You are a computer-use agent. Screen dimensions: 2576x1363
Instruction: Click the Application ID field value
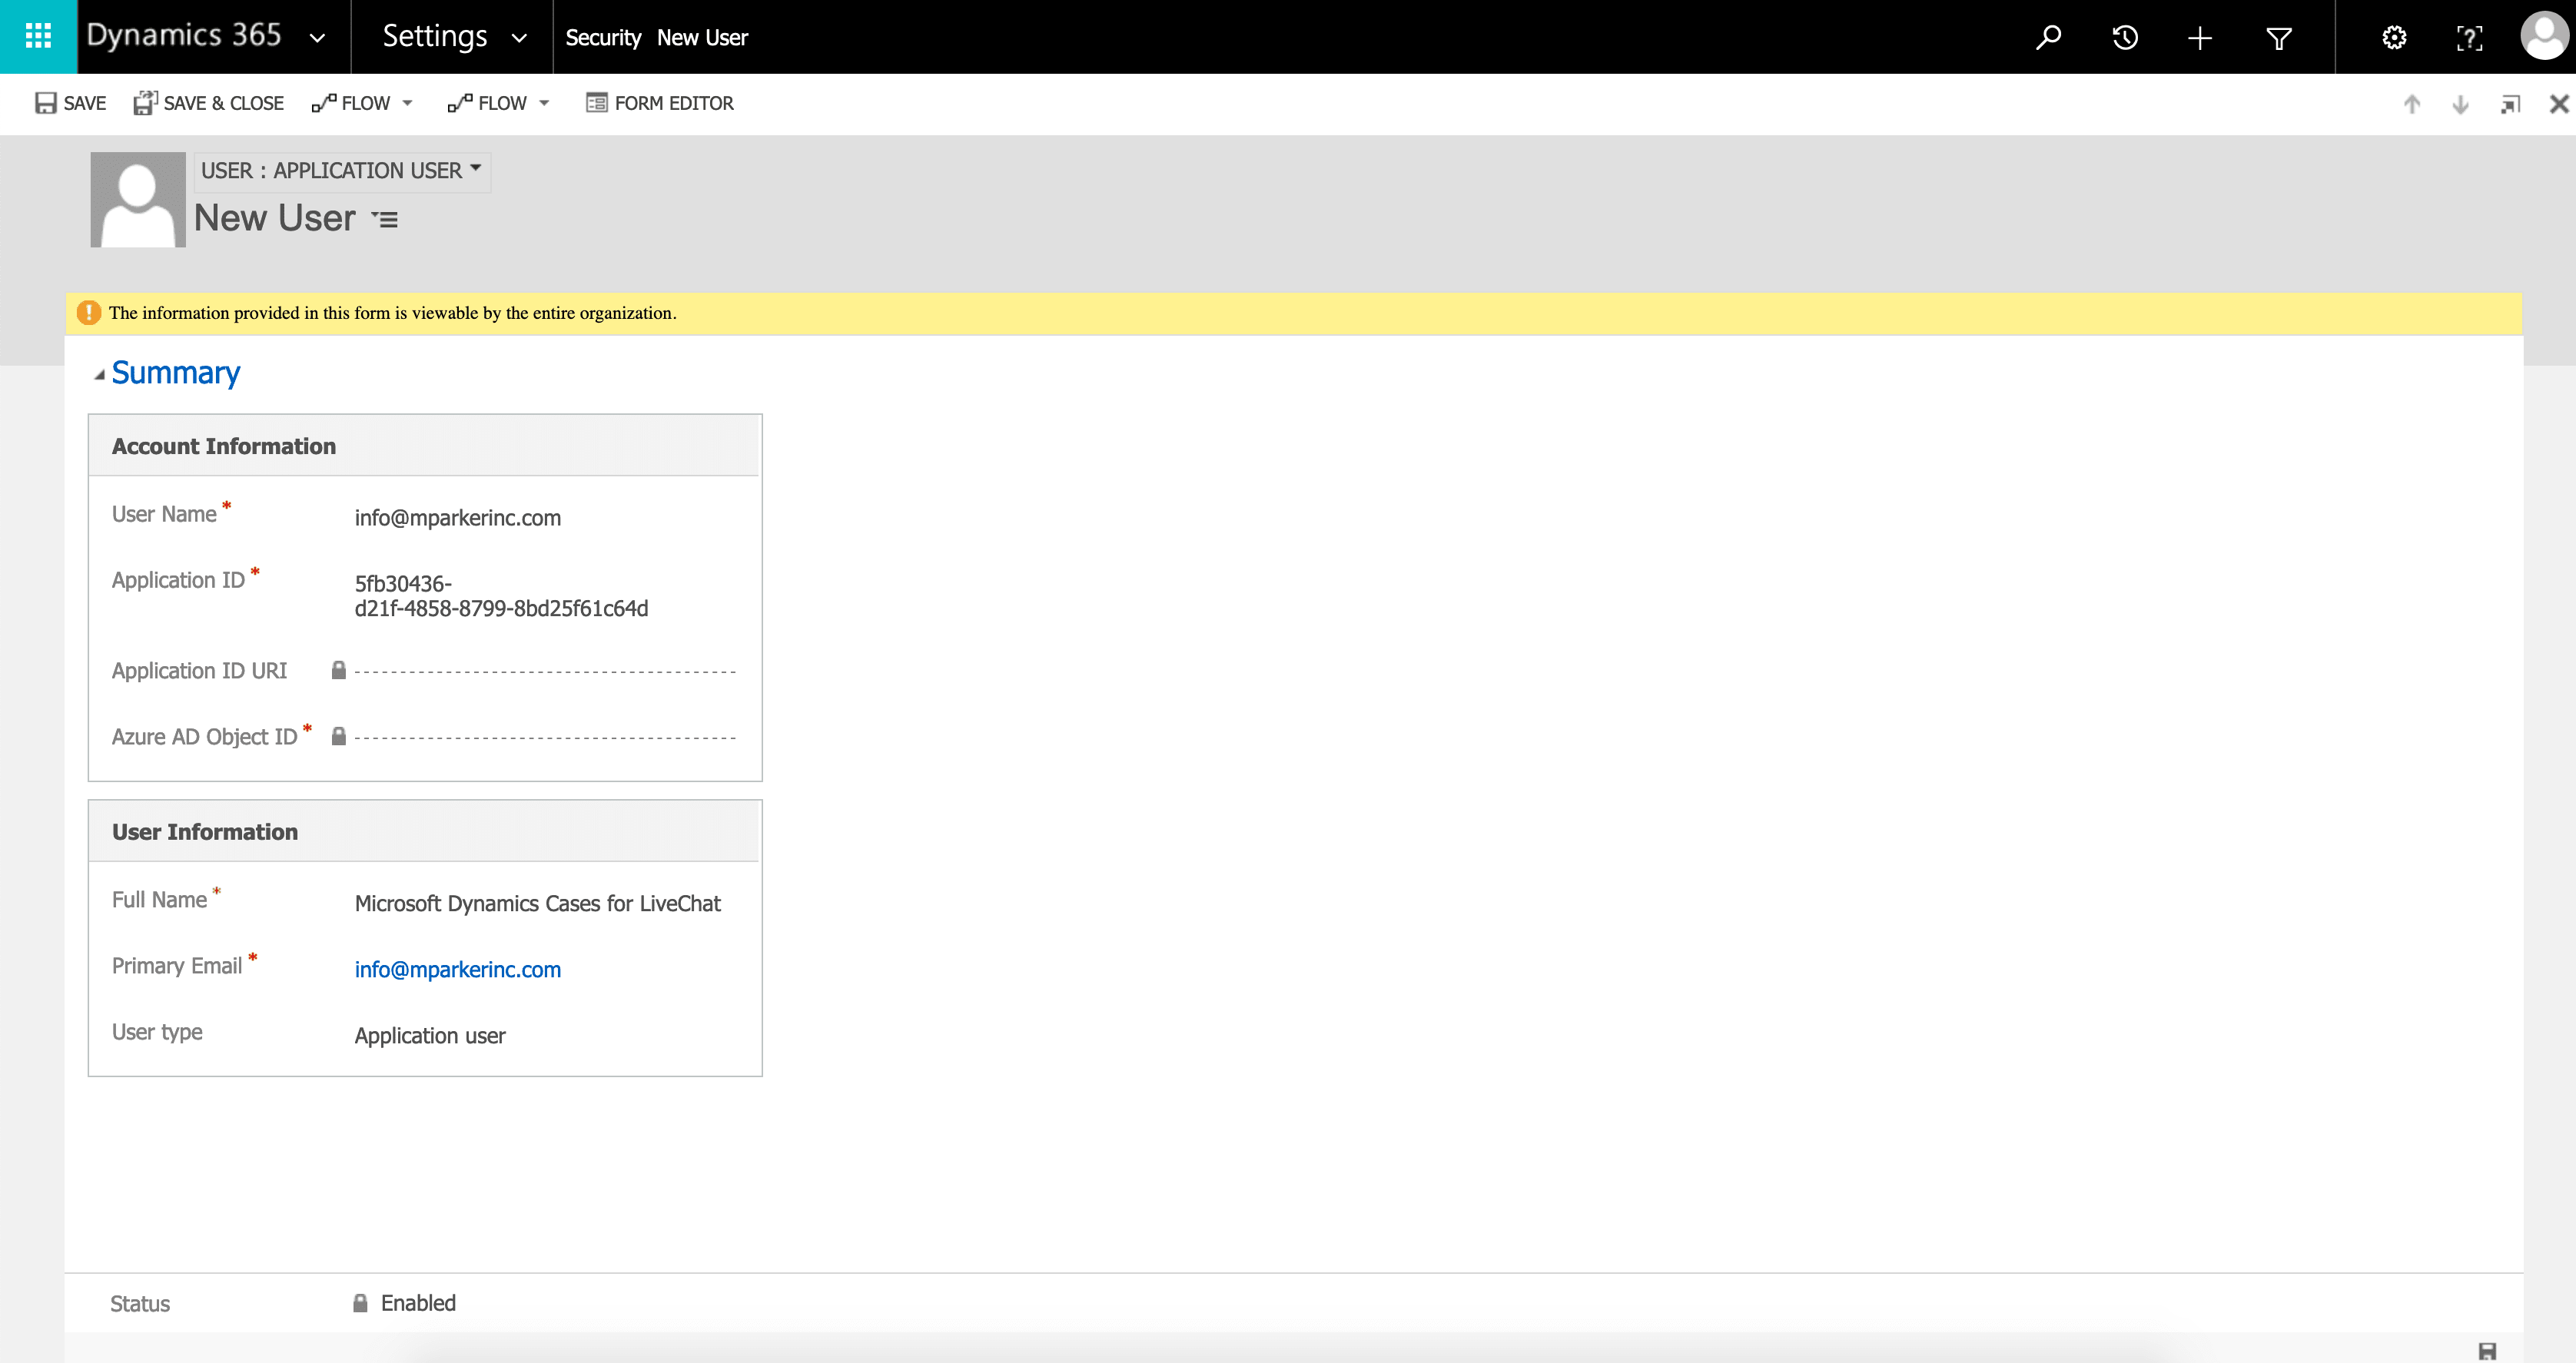(501, 596)
